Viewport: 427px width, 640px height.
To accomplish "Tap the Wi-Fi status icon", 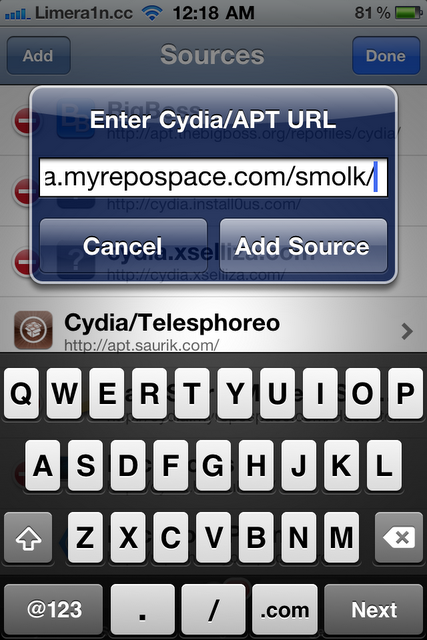I will pyautogui.click(x=152, y=13).
